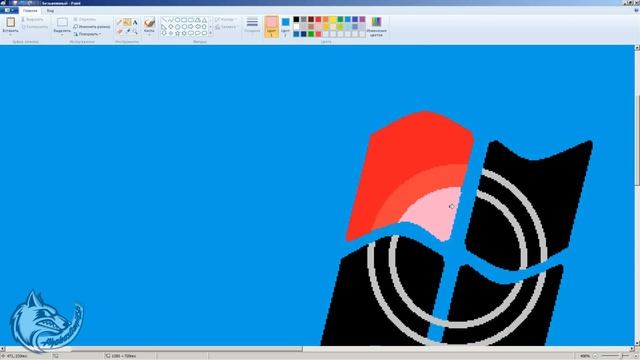Open the Rotate dropdown
This screenshot has height=360, width=640.
(87, 34)
